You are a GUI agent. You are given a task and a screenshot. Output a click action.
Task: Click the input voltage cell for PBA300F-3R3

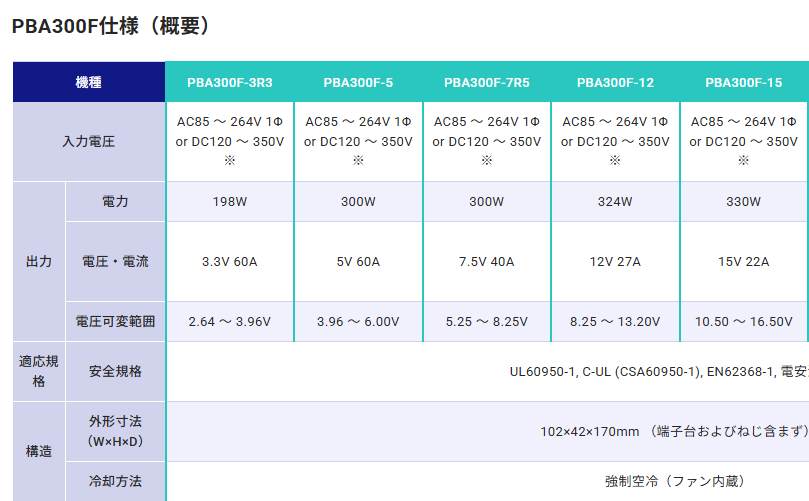point(230,141)
